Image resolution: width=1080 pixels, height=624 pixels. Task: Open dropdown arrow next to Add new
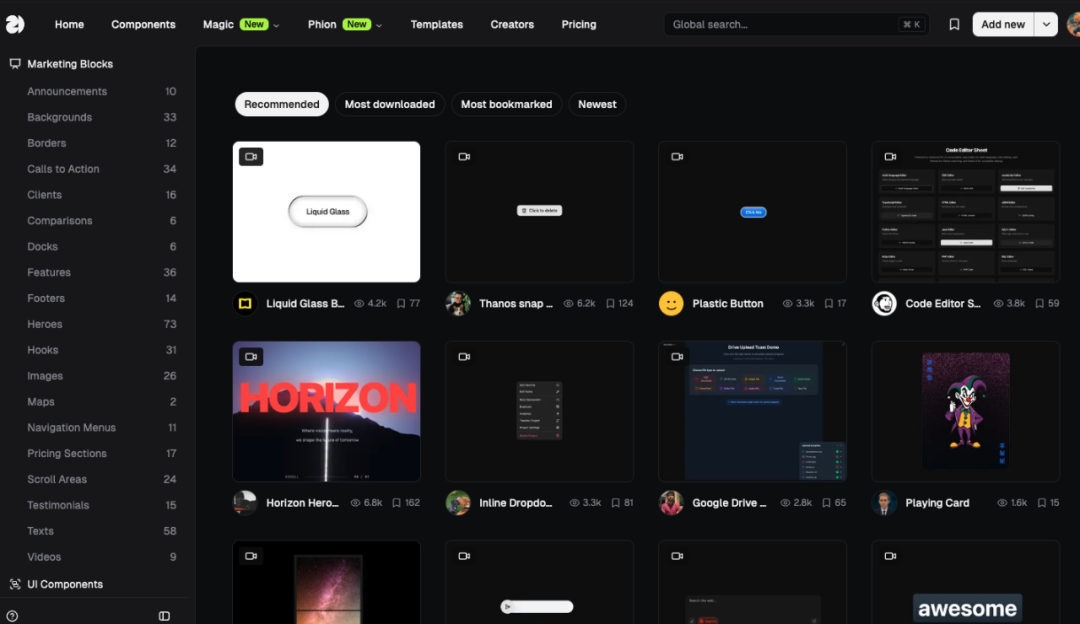(1046, 24)
